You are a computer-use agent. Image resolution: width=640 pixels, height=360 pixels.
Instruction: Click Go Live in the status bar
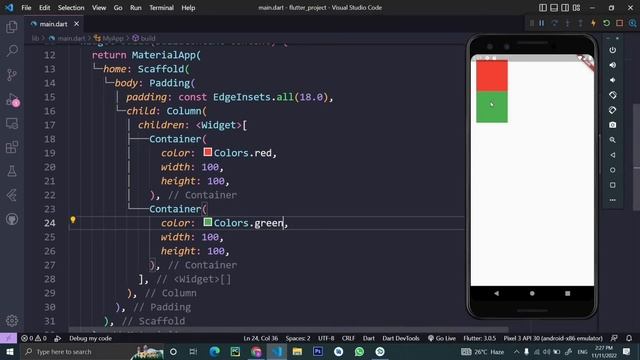(442, 338)
